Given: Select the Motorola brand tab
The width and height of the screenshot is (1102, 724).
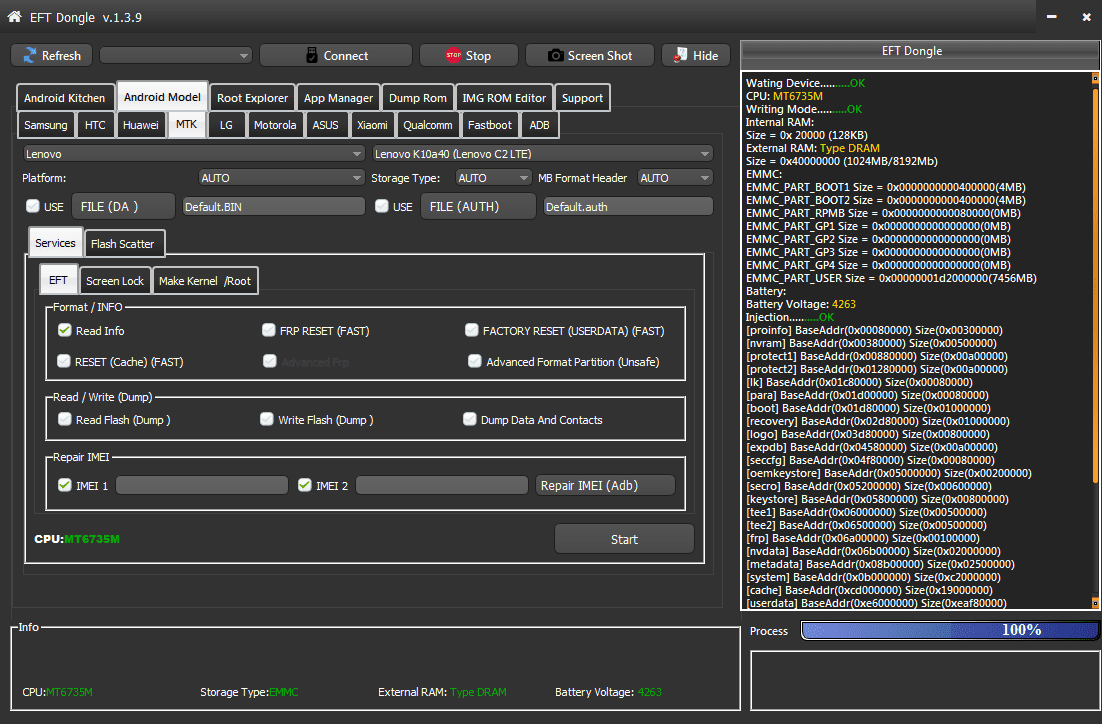Looking at the screenshot, I should click(275, 125).
